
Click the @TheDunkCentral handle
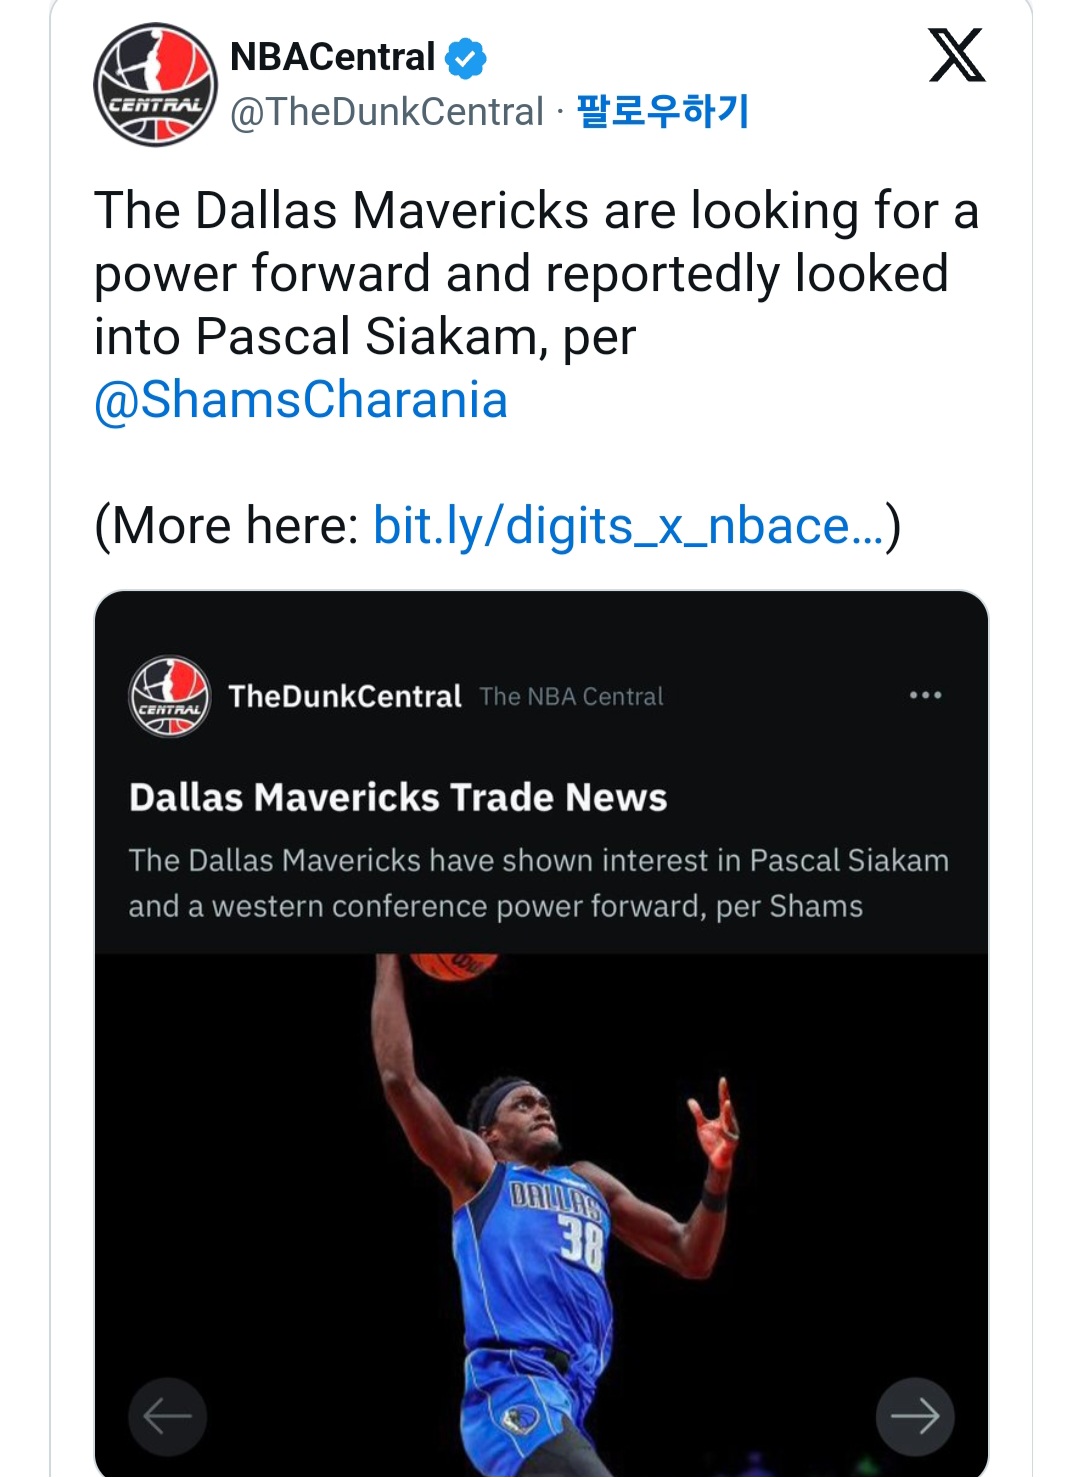click(387, 112)
